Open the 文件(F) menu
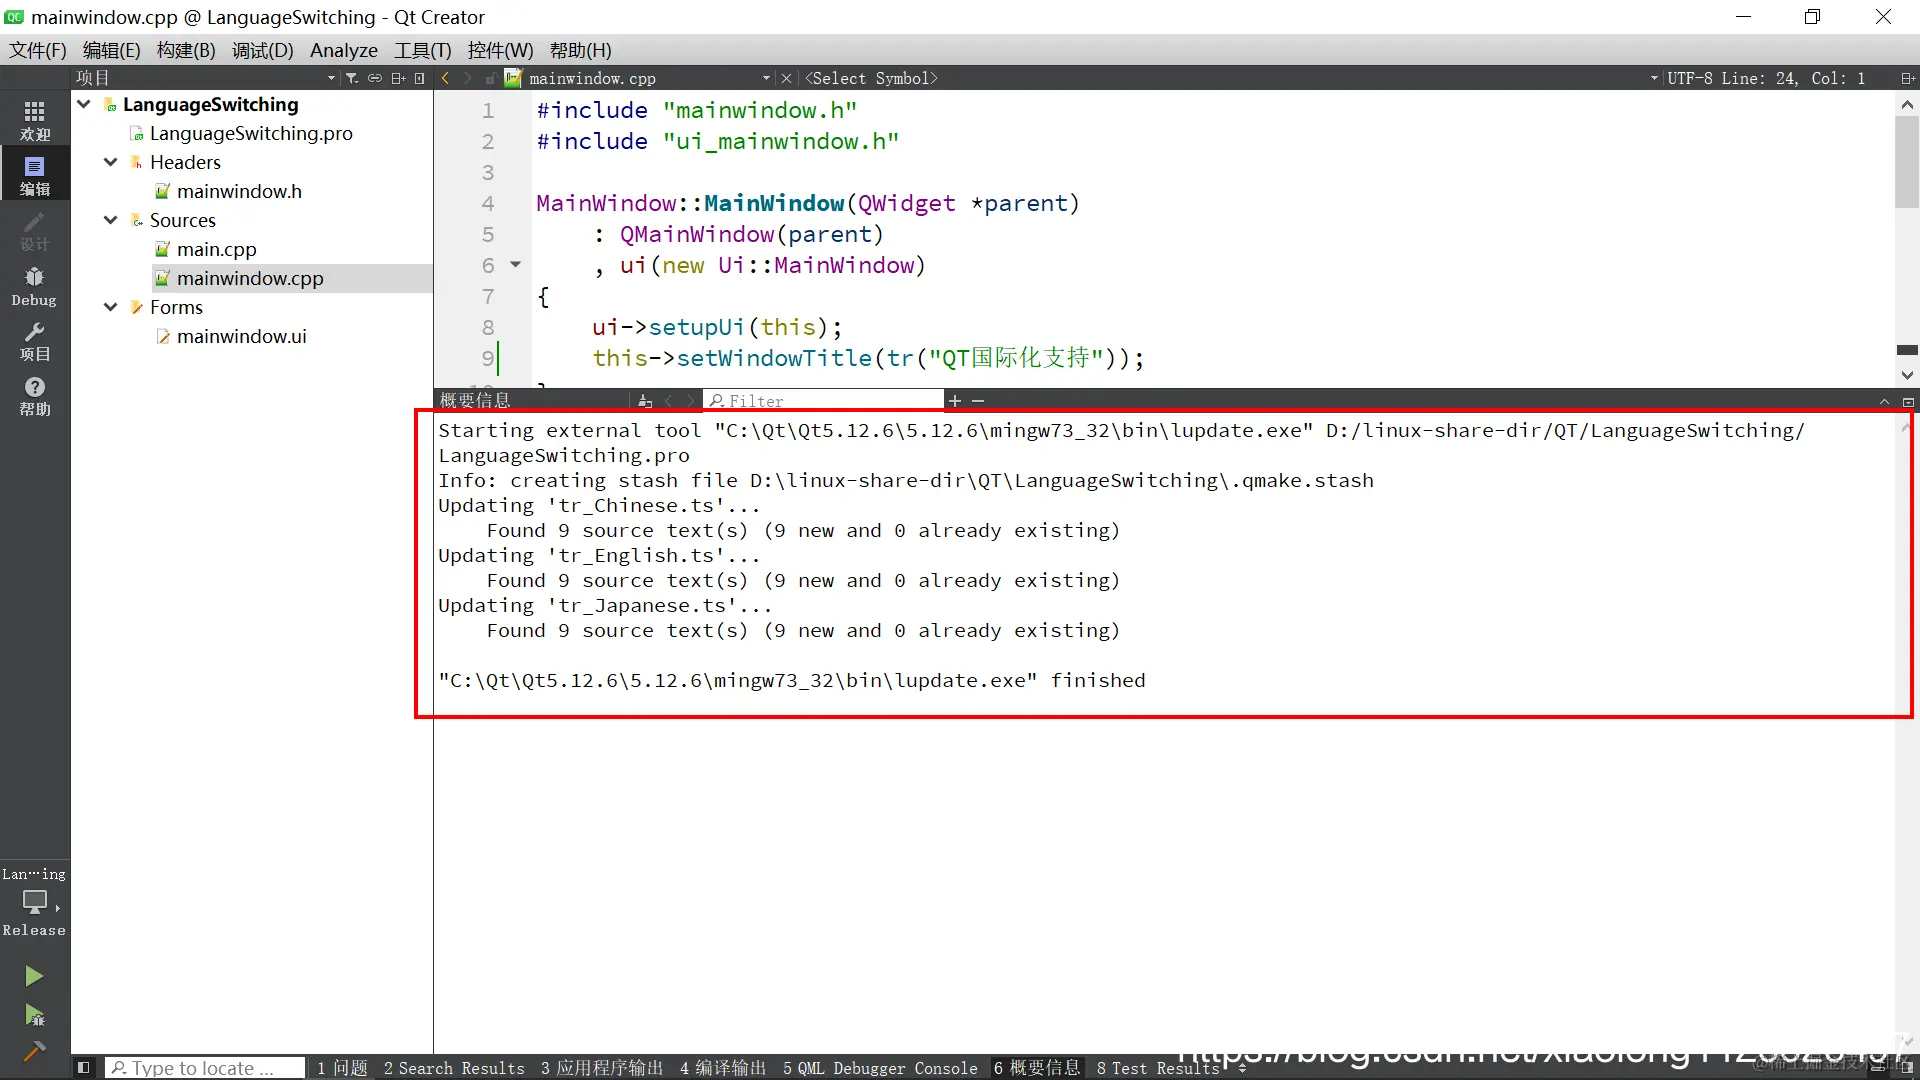The image size is (1920, 1080). [37, 50]
